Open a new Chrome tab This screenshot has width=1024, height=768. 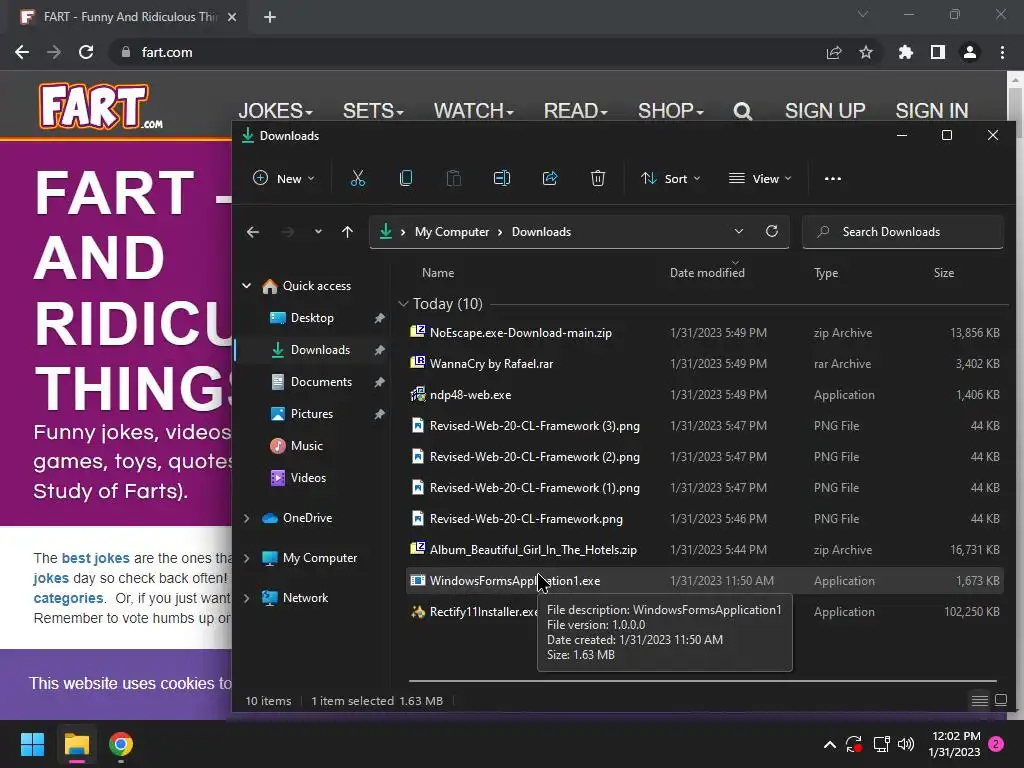pyautogui.click(x=270, y=17)
